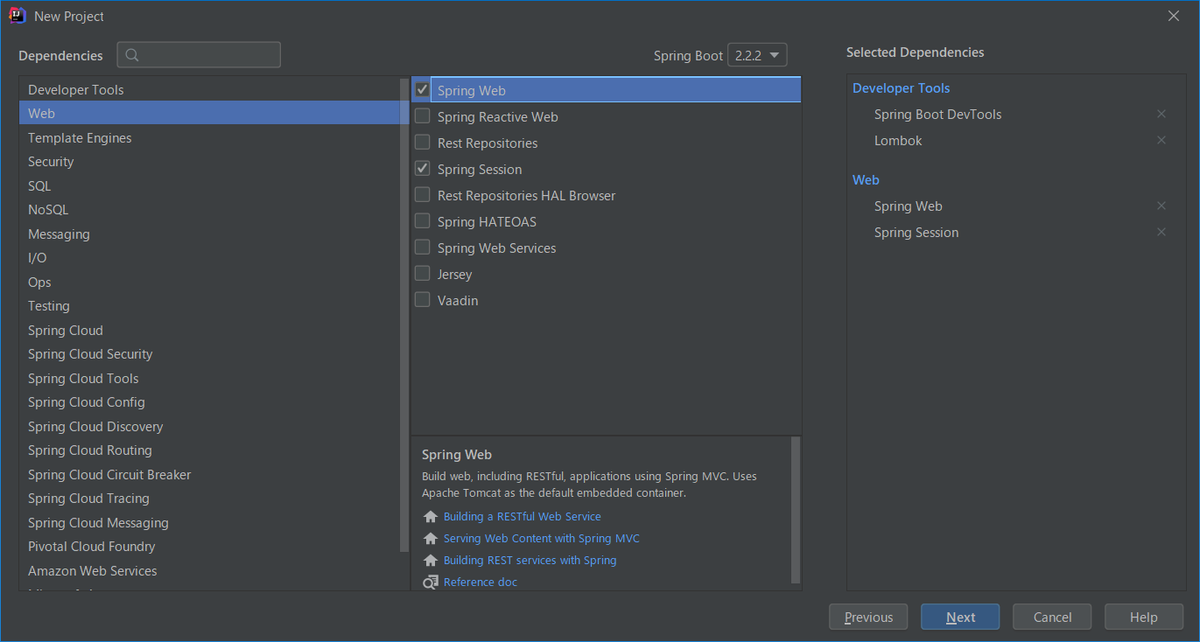
Task: Click Developer Tools heading in Selected Dependencies
Action: click(901, 88)
